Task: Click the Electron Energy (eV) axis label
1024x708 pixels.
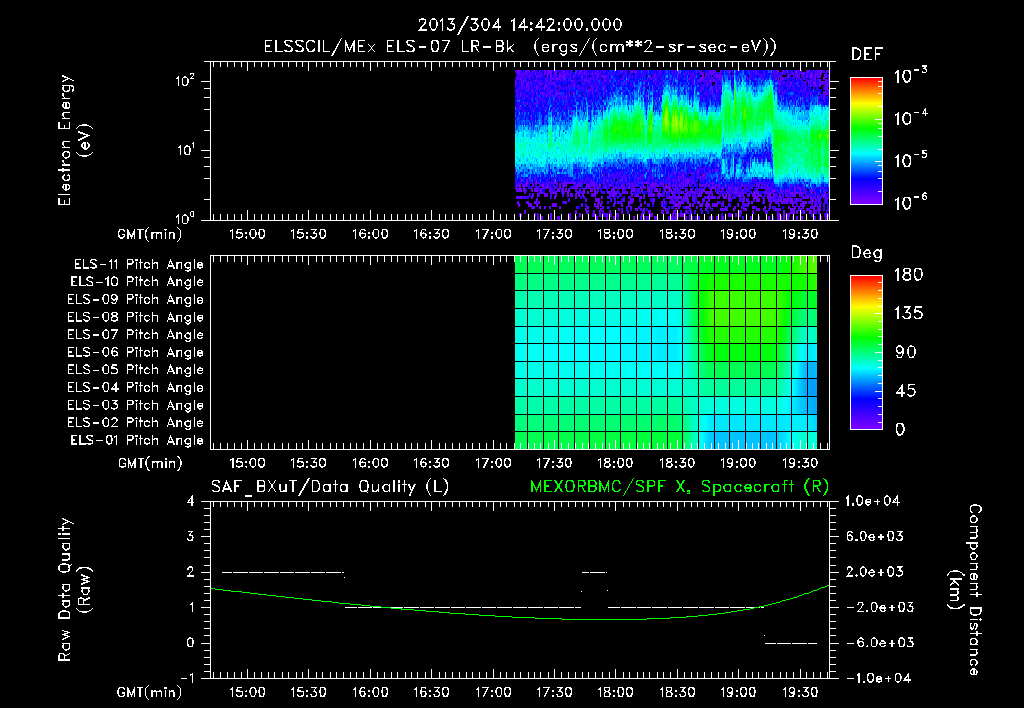Action: click(x=74, y=140)
